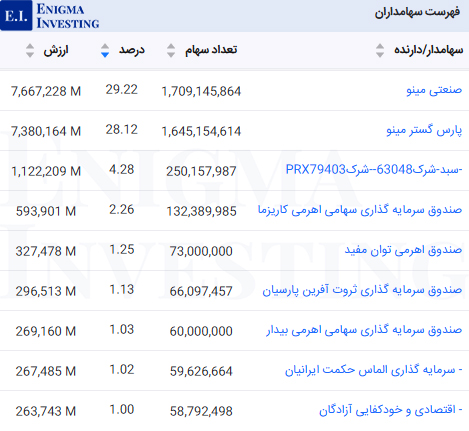The image size is (469, 431).
Task: Click value 1,122,209 M
Action: (46, 171)
